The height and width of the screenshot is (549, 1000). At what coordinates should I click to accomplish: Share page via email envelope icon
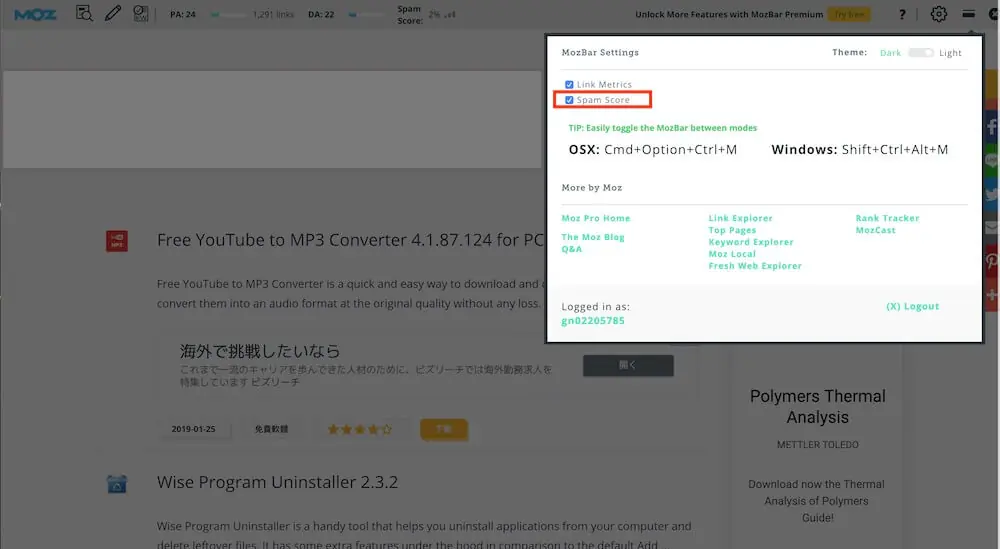click(x=992, y=228)
